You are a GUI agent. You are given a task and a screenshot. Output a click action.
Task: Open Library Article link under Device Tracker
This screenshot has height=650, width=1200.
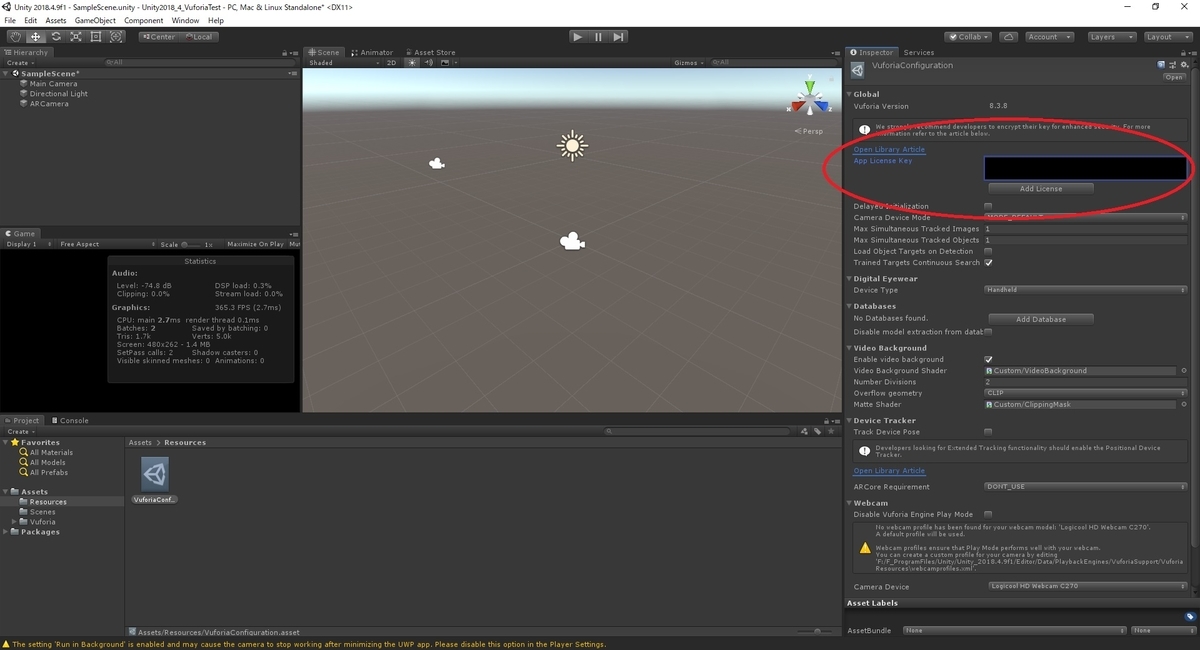point(889,470)
